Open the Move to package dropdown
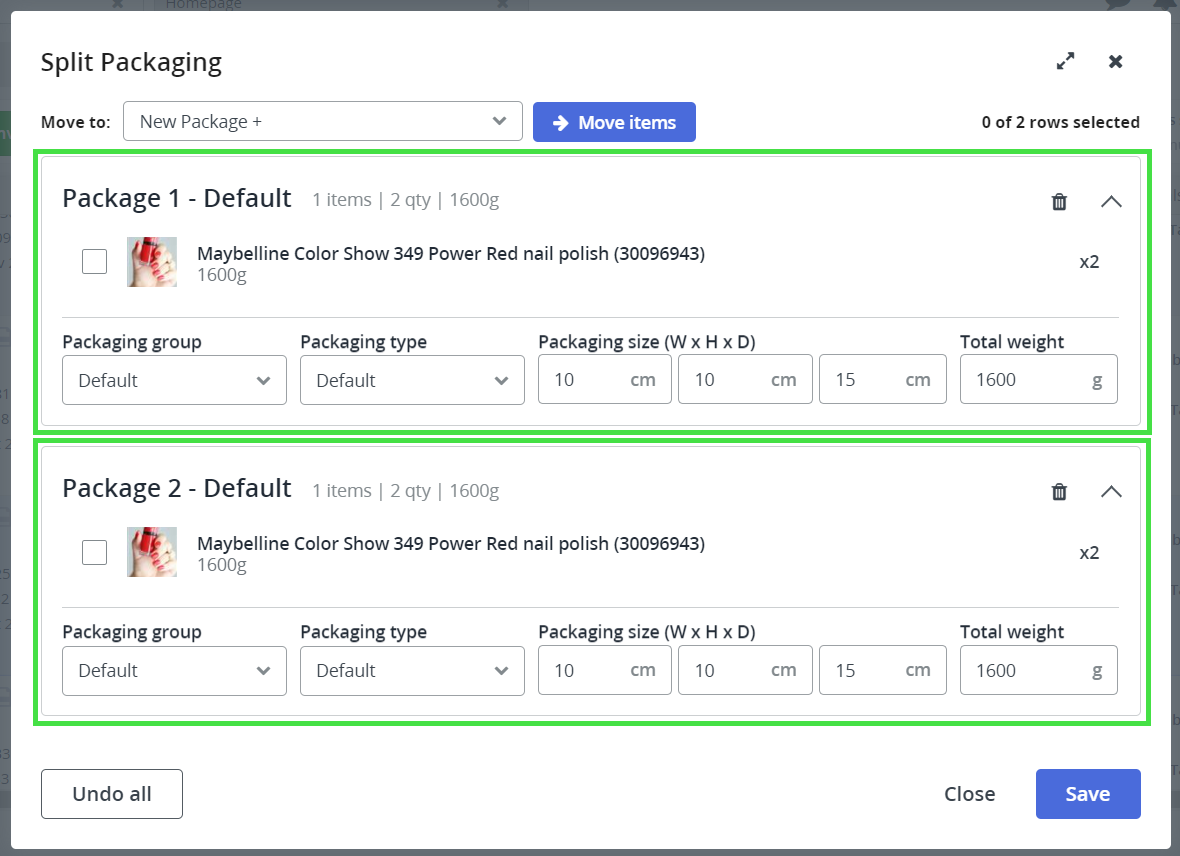Image resolution: width=1180 pixels, height=856 pixels. point(322,122)
